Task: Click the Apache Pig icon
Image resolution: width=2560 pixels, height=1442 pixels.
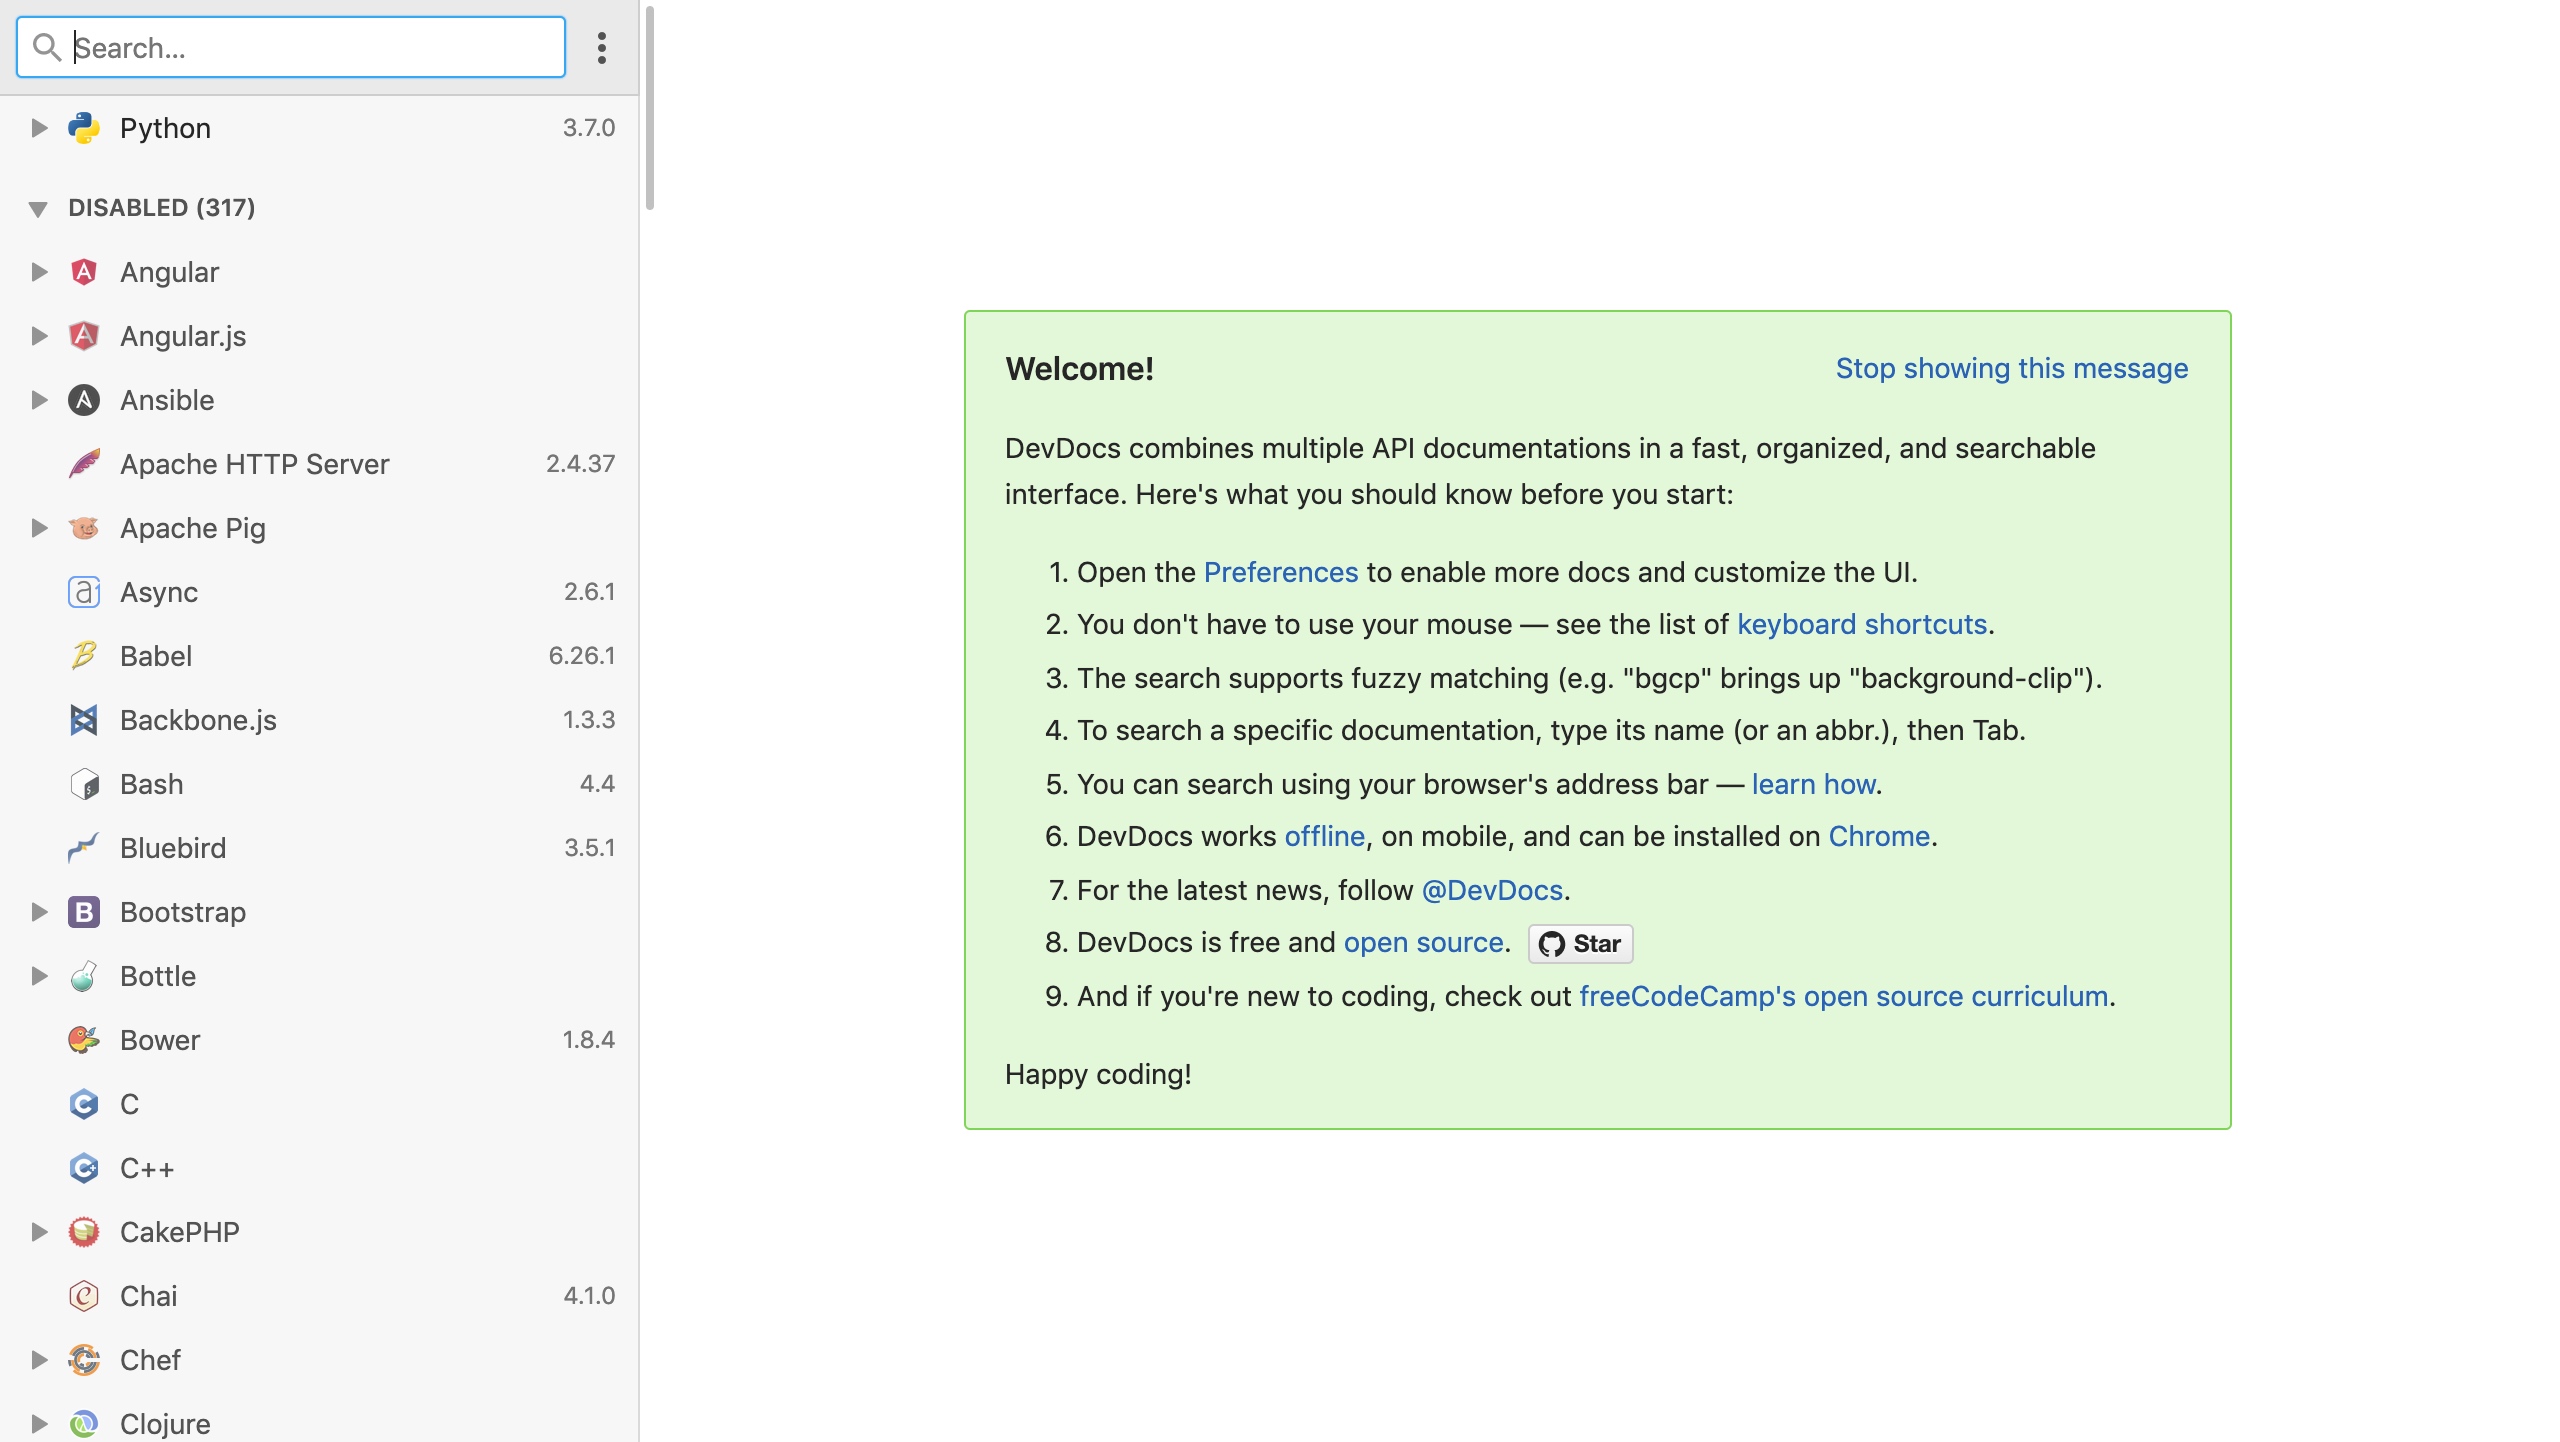Action: 84,528
